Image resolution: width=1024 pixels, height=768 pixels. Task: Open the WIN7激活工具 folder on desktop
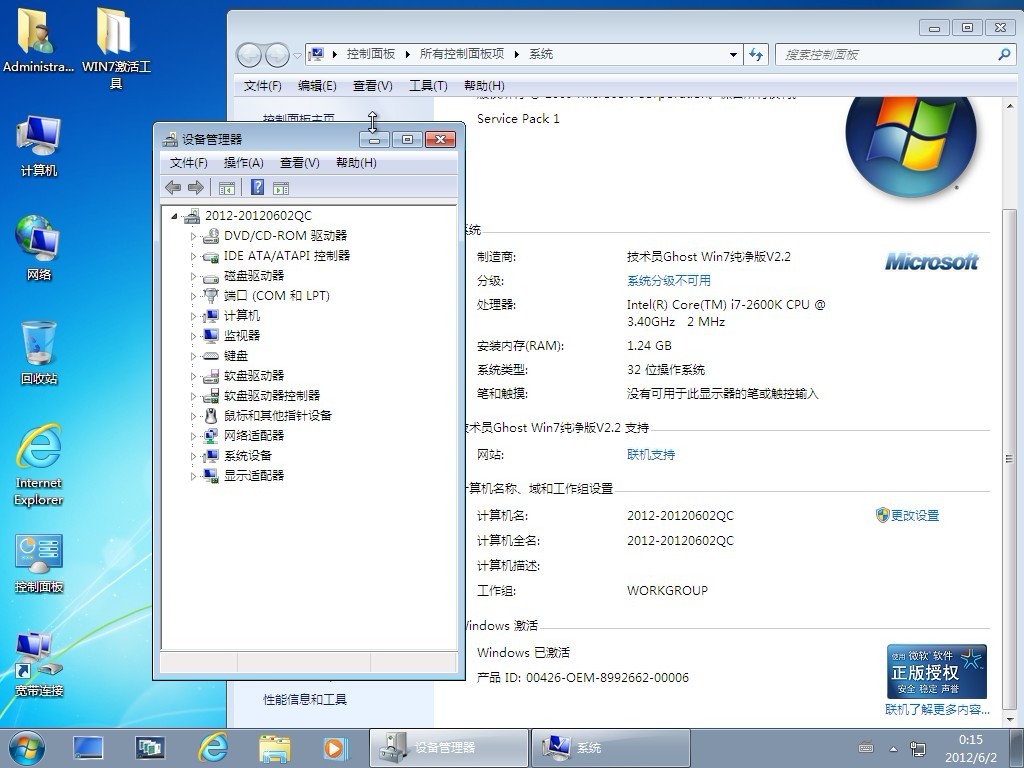pyautogui.click(x=116, y=48)
